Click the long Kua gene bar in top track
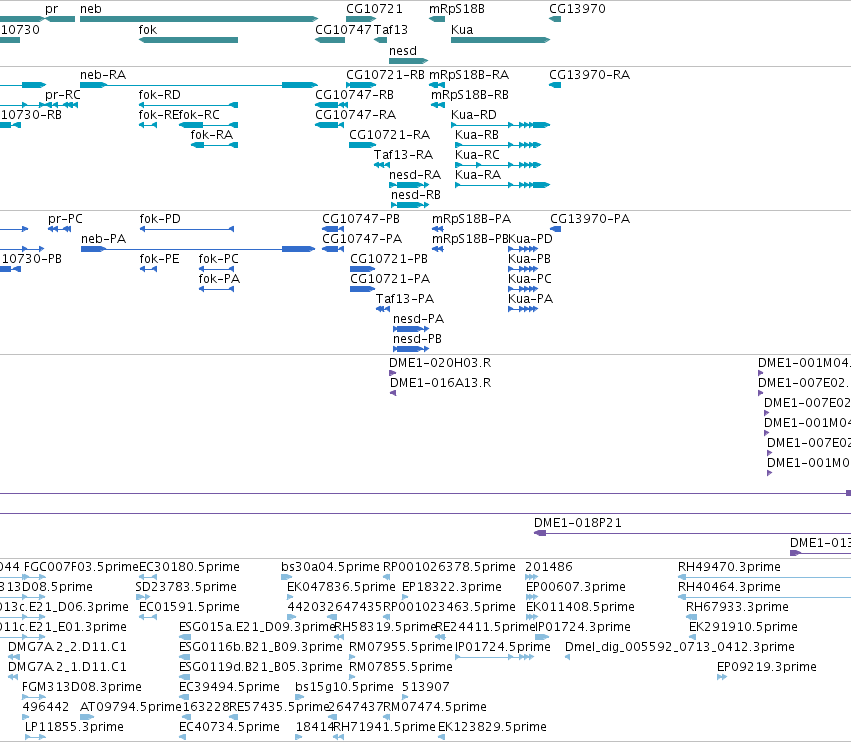The image size is (851, 742). (x=500, y=40)
